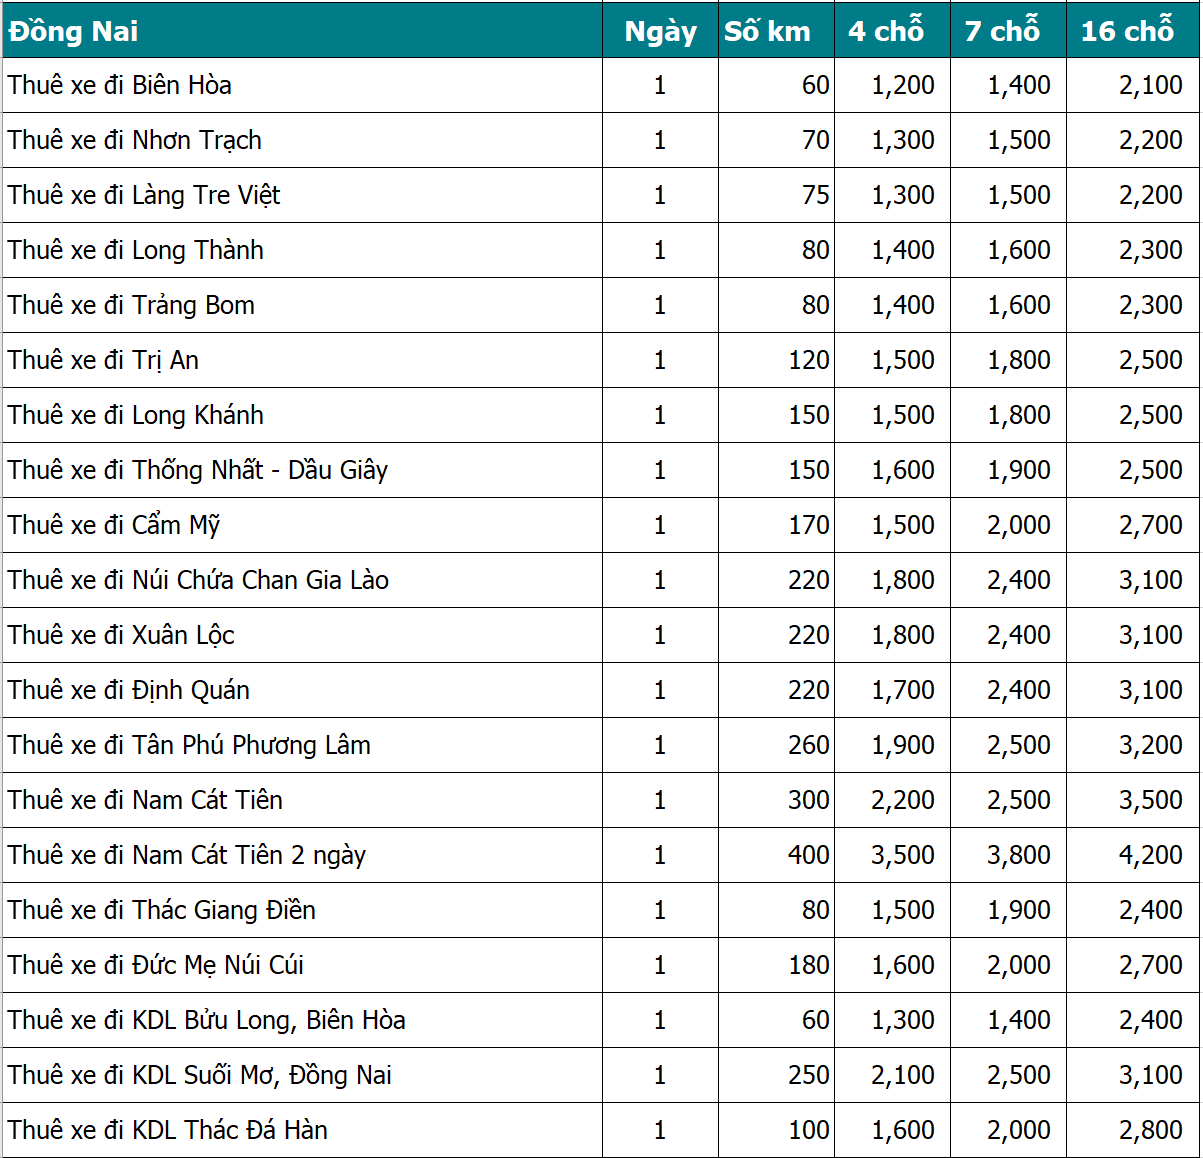Select 'Thuê xe đi Làng Tre Việt' row
The height and width of the screenshot is (1158, 1203).
[144, 195]
